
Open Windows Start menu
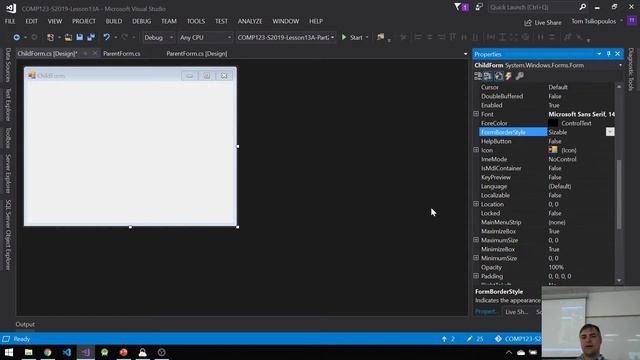(9, 352)
